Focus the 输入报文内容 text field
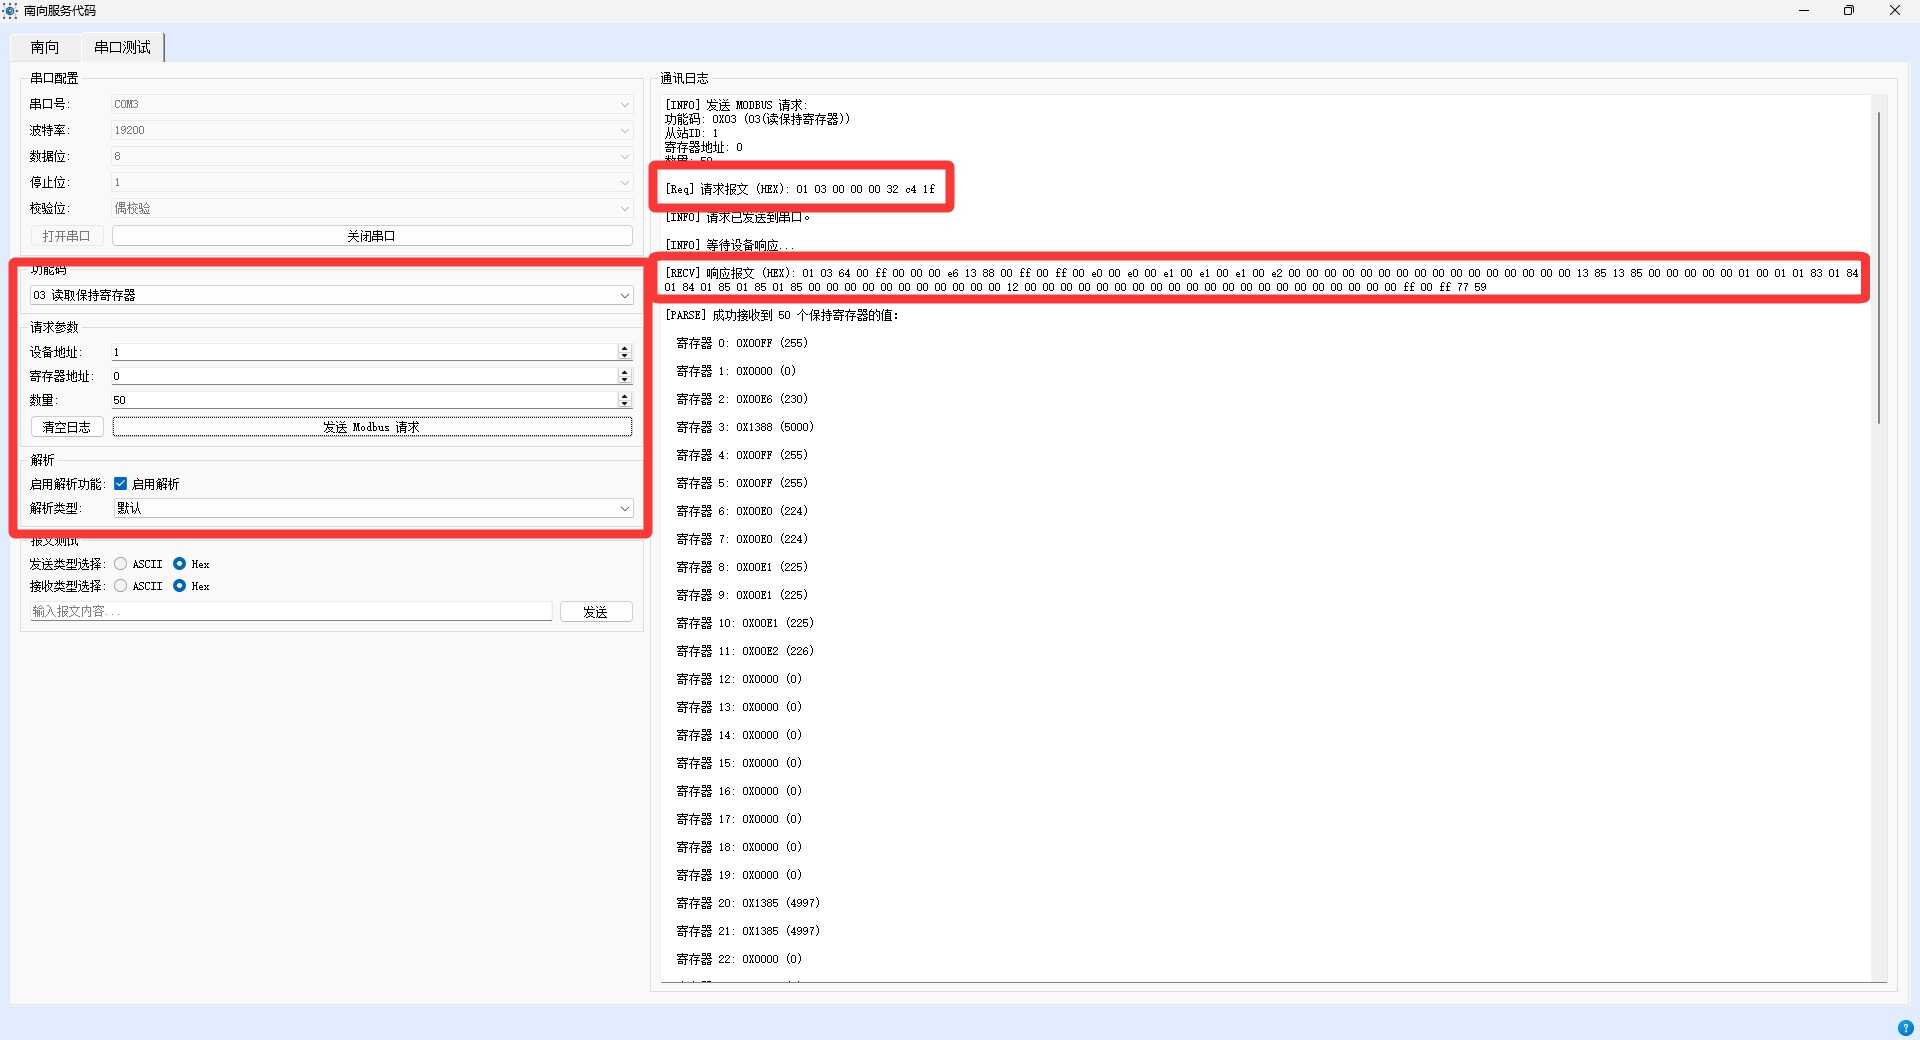The width and height of the screenshot is (1920, 1040). [x=290, y=611]
